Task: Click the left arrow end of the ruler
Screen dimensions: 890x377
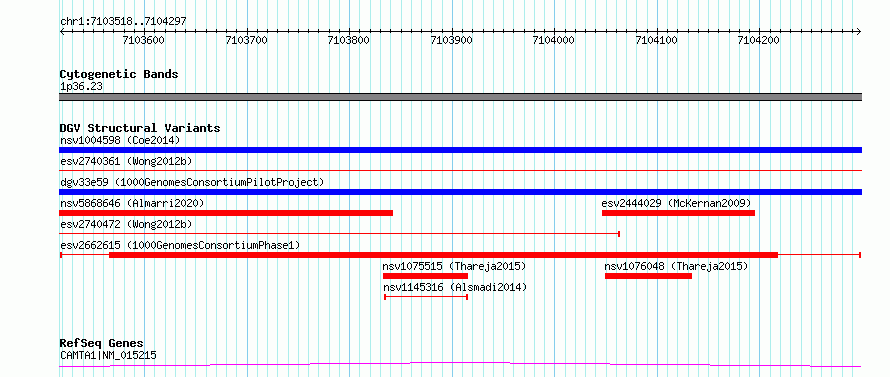Action: (62, 31)
